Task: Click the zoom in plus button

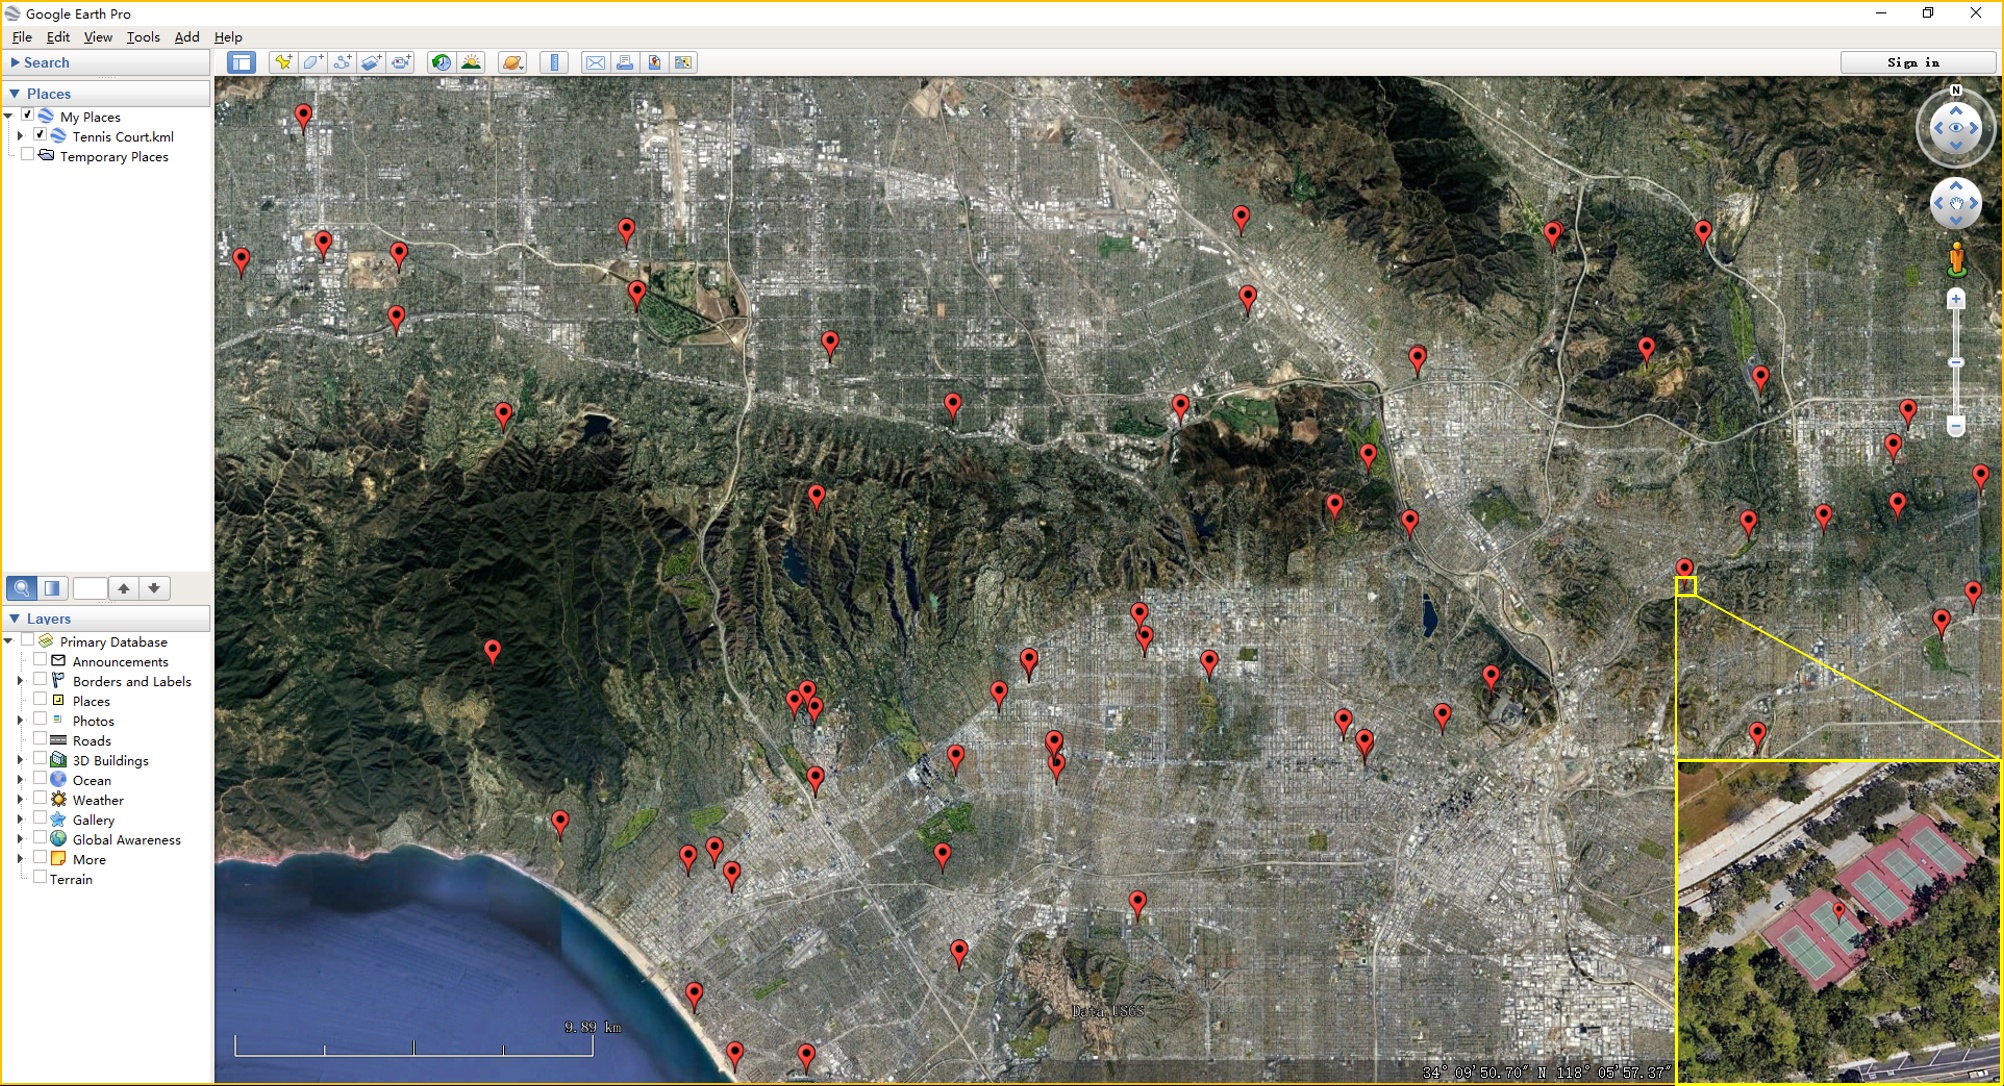Action: click(1956, 299)
